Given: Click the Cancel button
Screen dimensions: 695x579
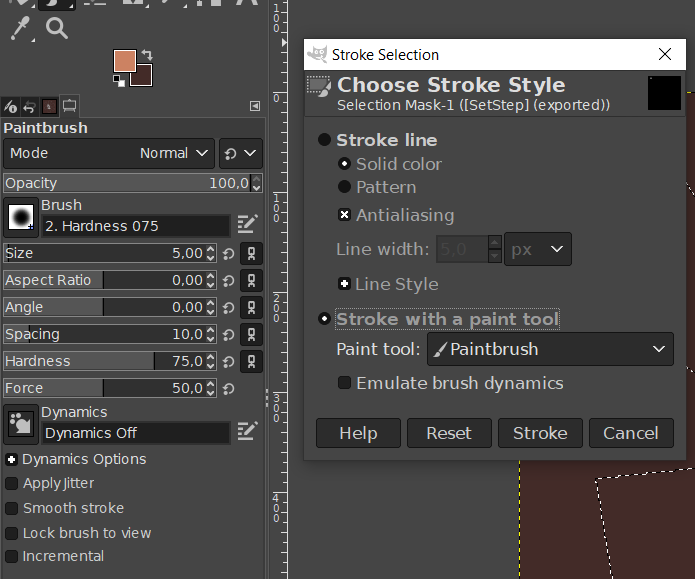Looking at the screenshot, I should (x=631, y=433).
